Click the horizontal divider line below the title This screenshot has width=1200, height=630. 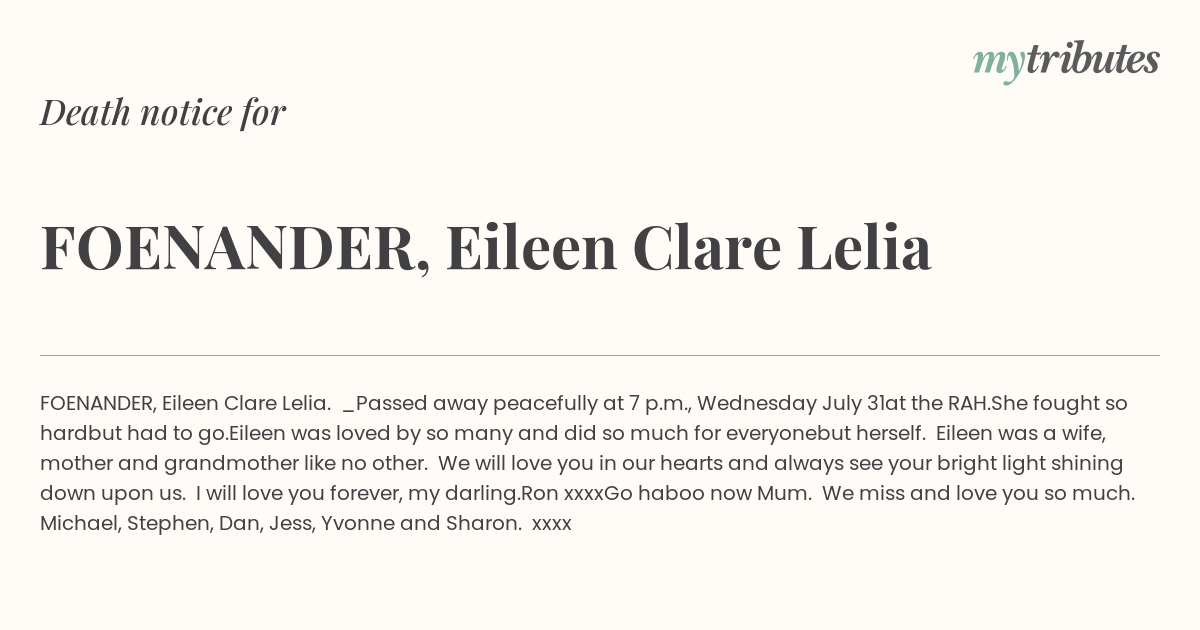tap(600, 355)
